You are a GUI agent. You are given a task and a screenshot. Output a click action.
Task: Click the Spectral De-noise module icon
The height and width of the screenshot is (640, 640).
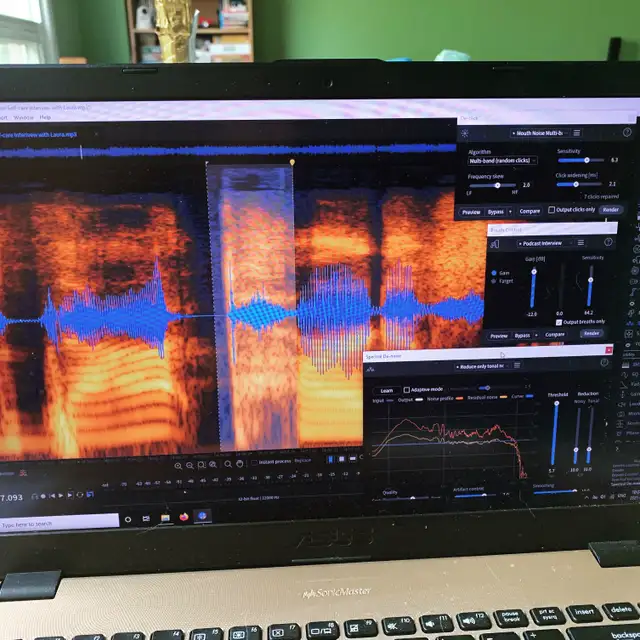371,369
